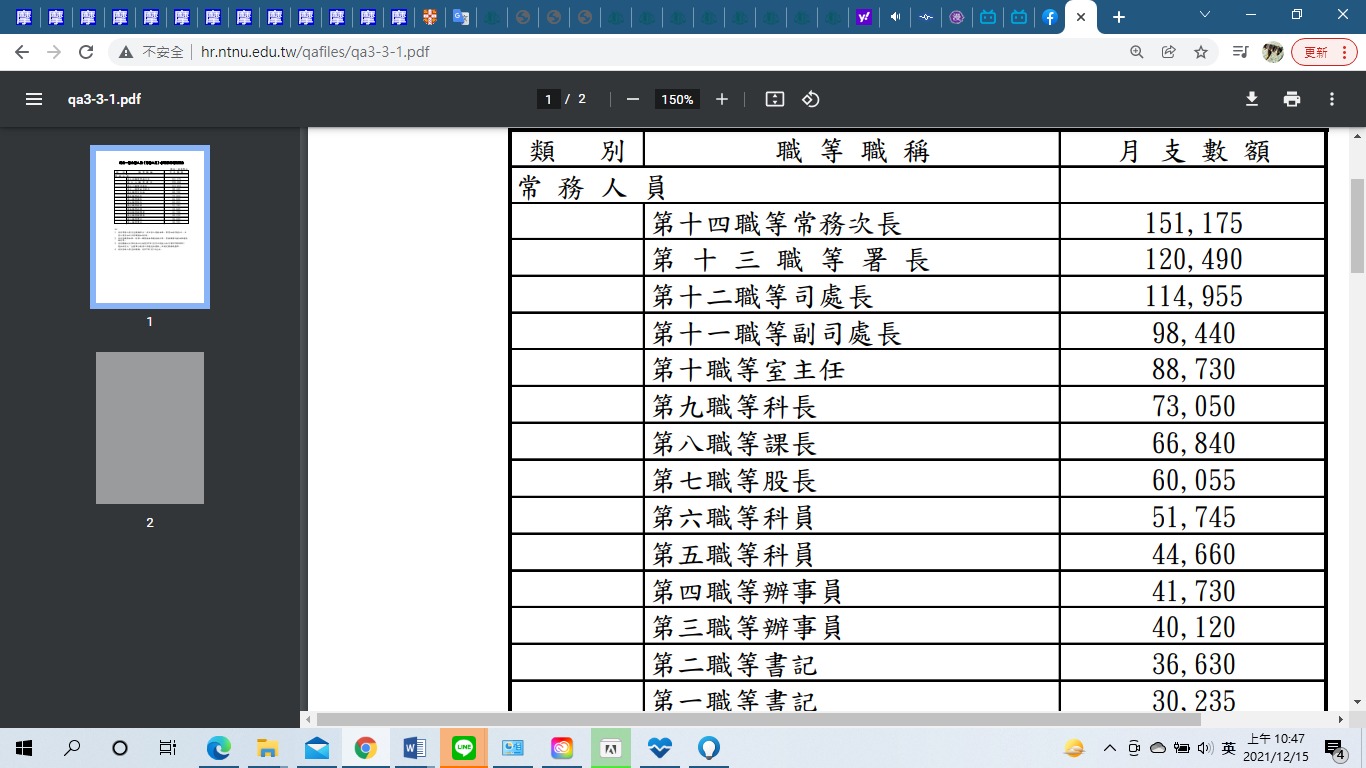Reload the current page
Screen dimensions: 1366x768
(86, 52)
